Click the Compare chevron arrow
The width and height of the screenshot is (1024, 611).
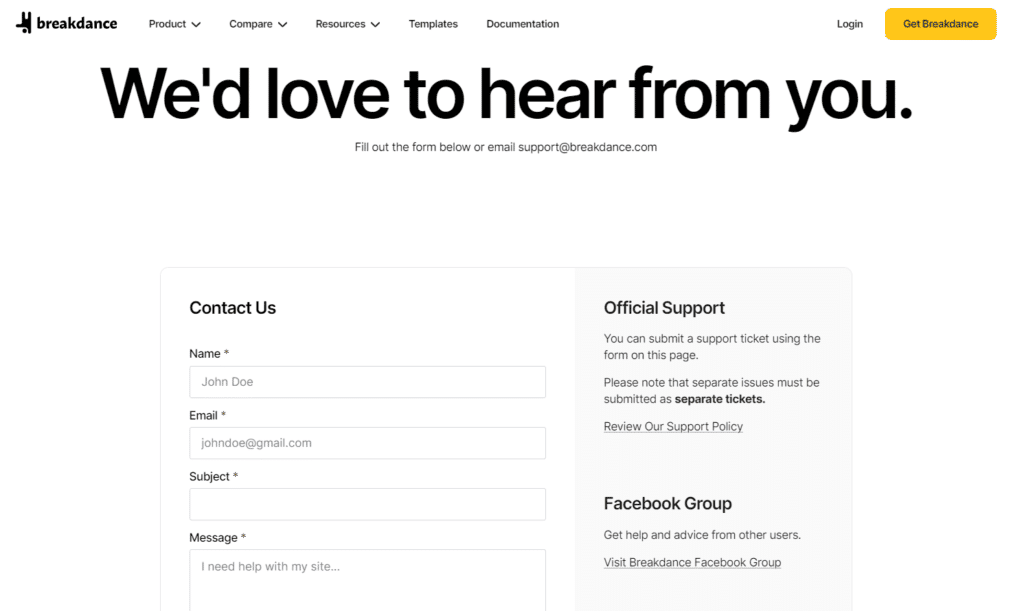pyautogui.click(x=283, y=25)
